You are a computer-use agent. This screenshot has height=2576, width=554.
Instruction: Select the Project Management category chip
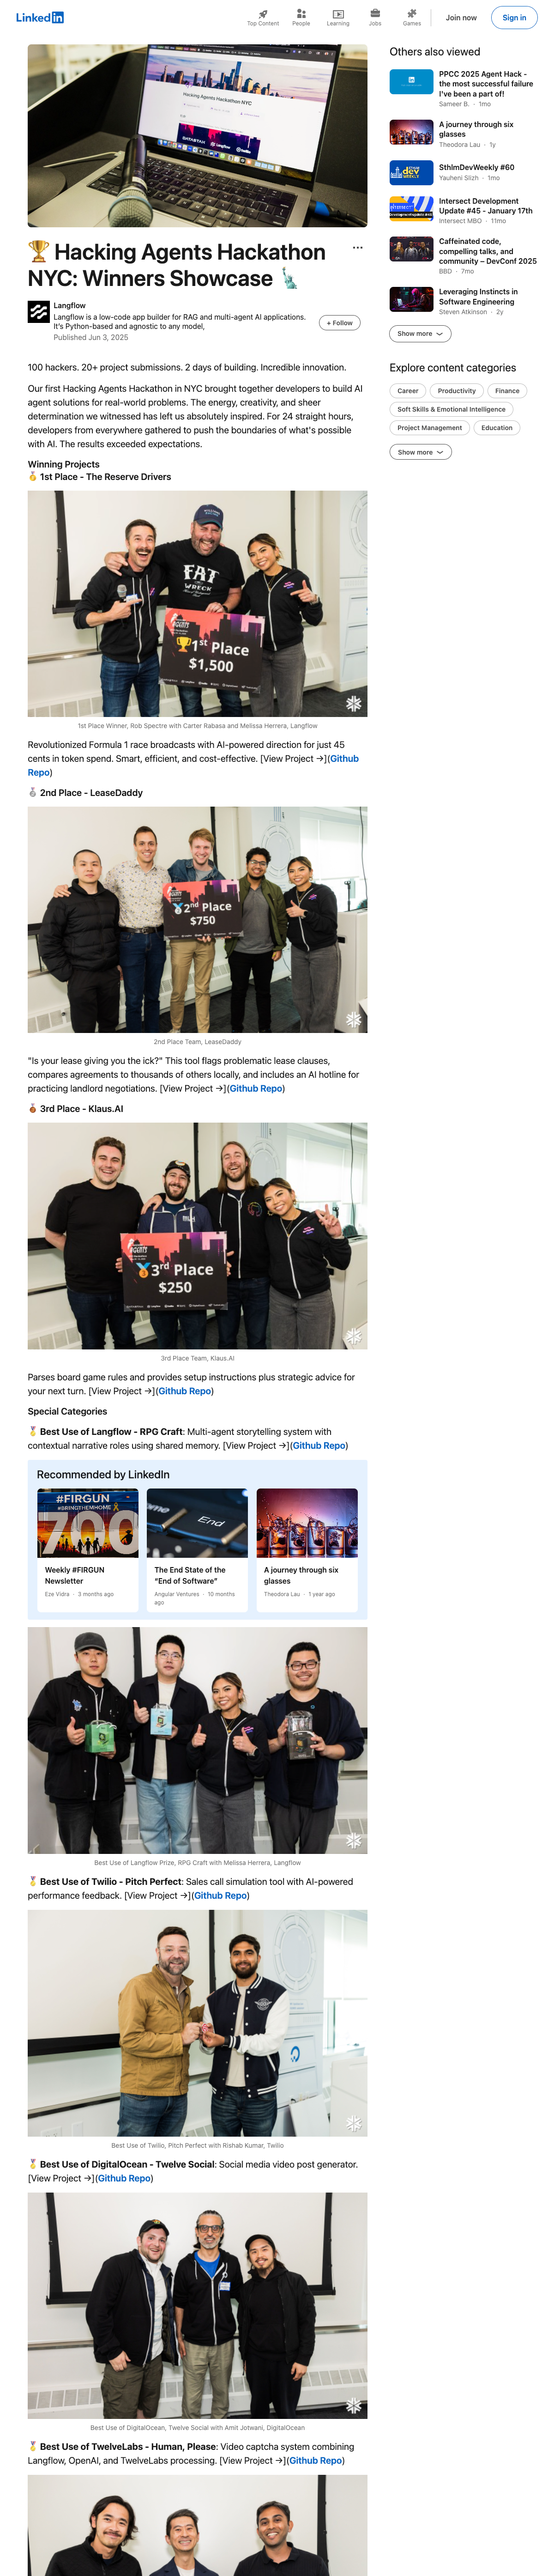click(x=430, y=428)
